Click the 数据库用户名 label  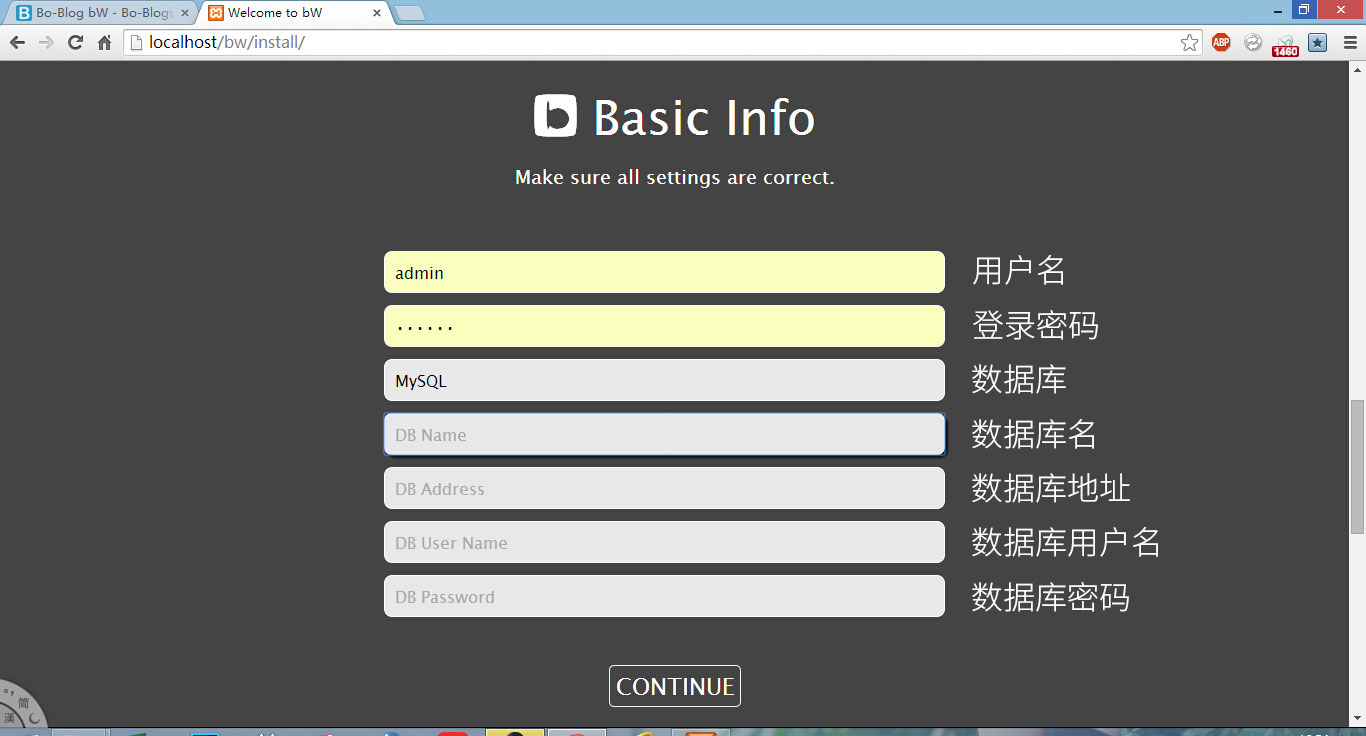(1066, 542)
